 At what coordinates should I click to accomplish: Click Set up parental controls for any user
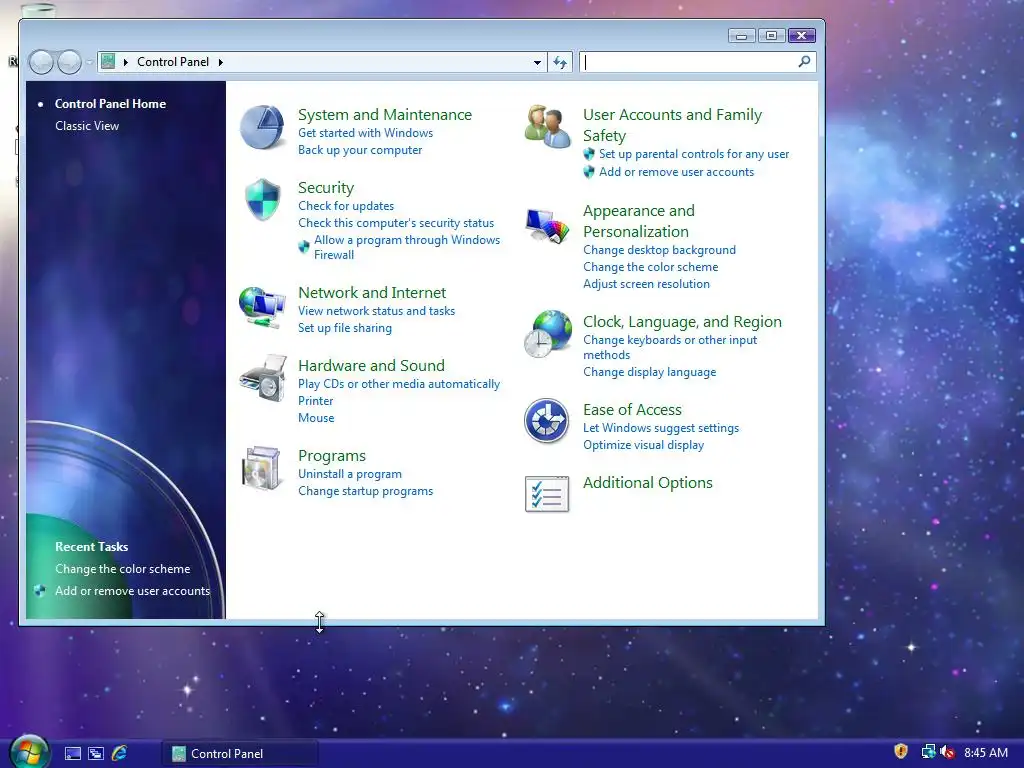tap(694, 154)
